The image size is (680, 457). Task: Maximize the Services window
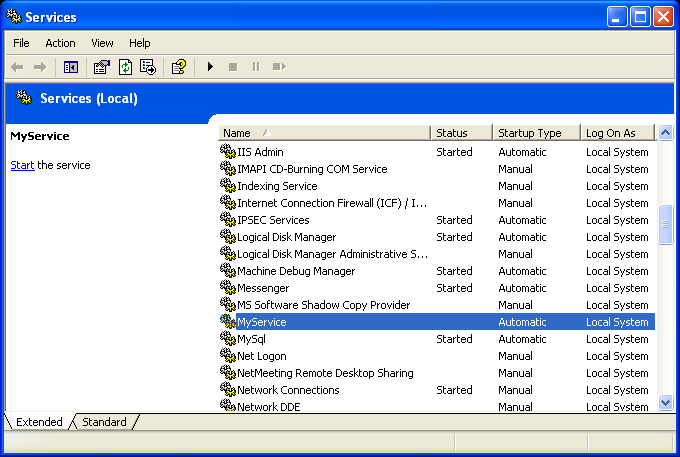tap(640, 17)
